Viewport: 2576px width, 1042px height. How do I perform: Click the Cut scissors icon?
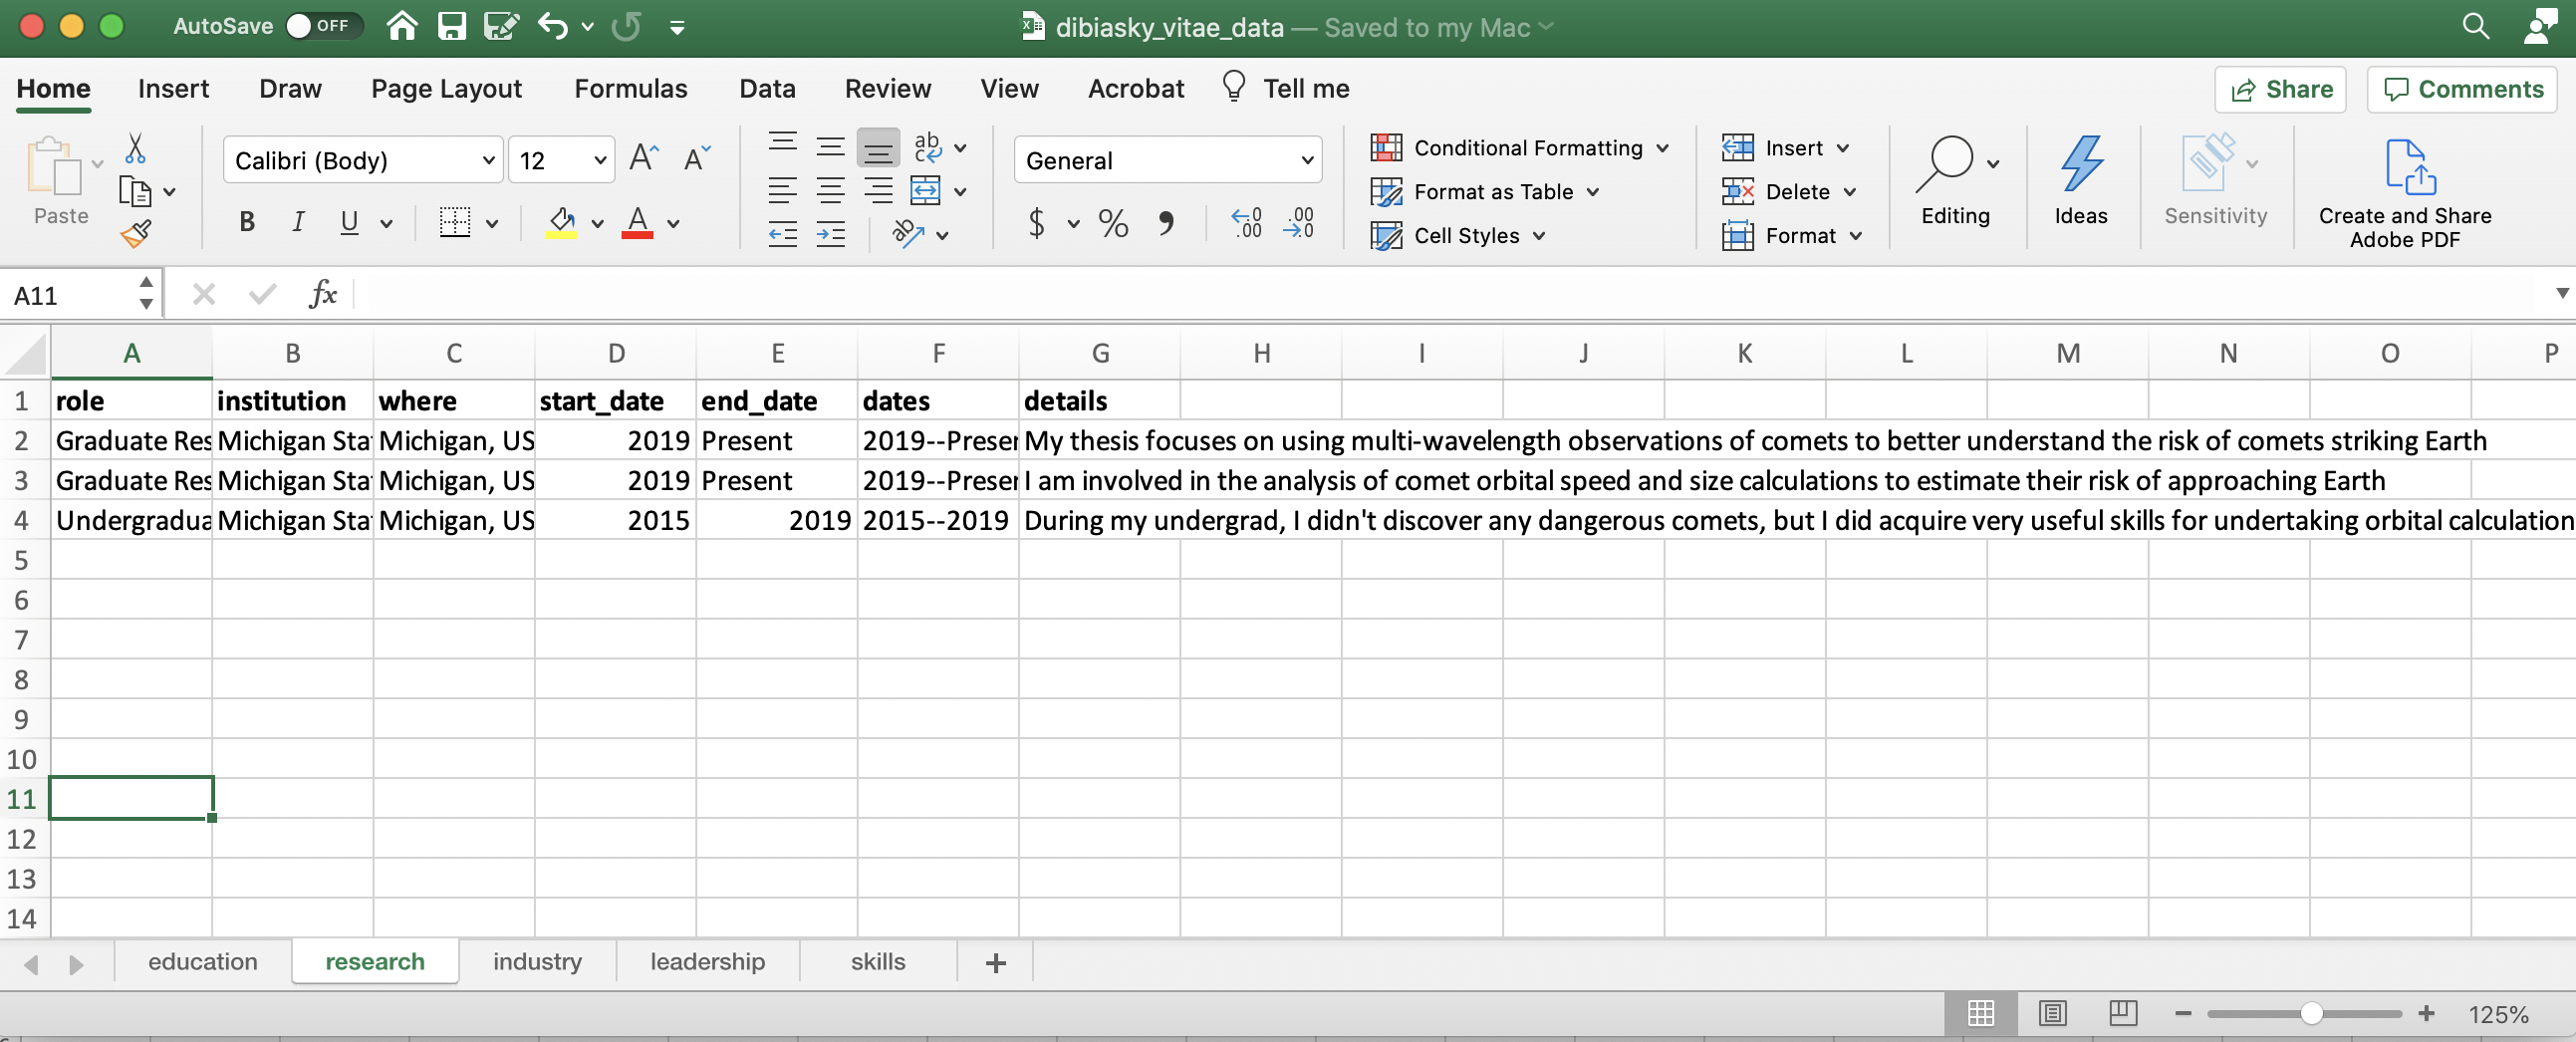coord(135,149)
